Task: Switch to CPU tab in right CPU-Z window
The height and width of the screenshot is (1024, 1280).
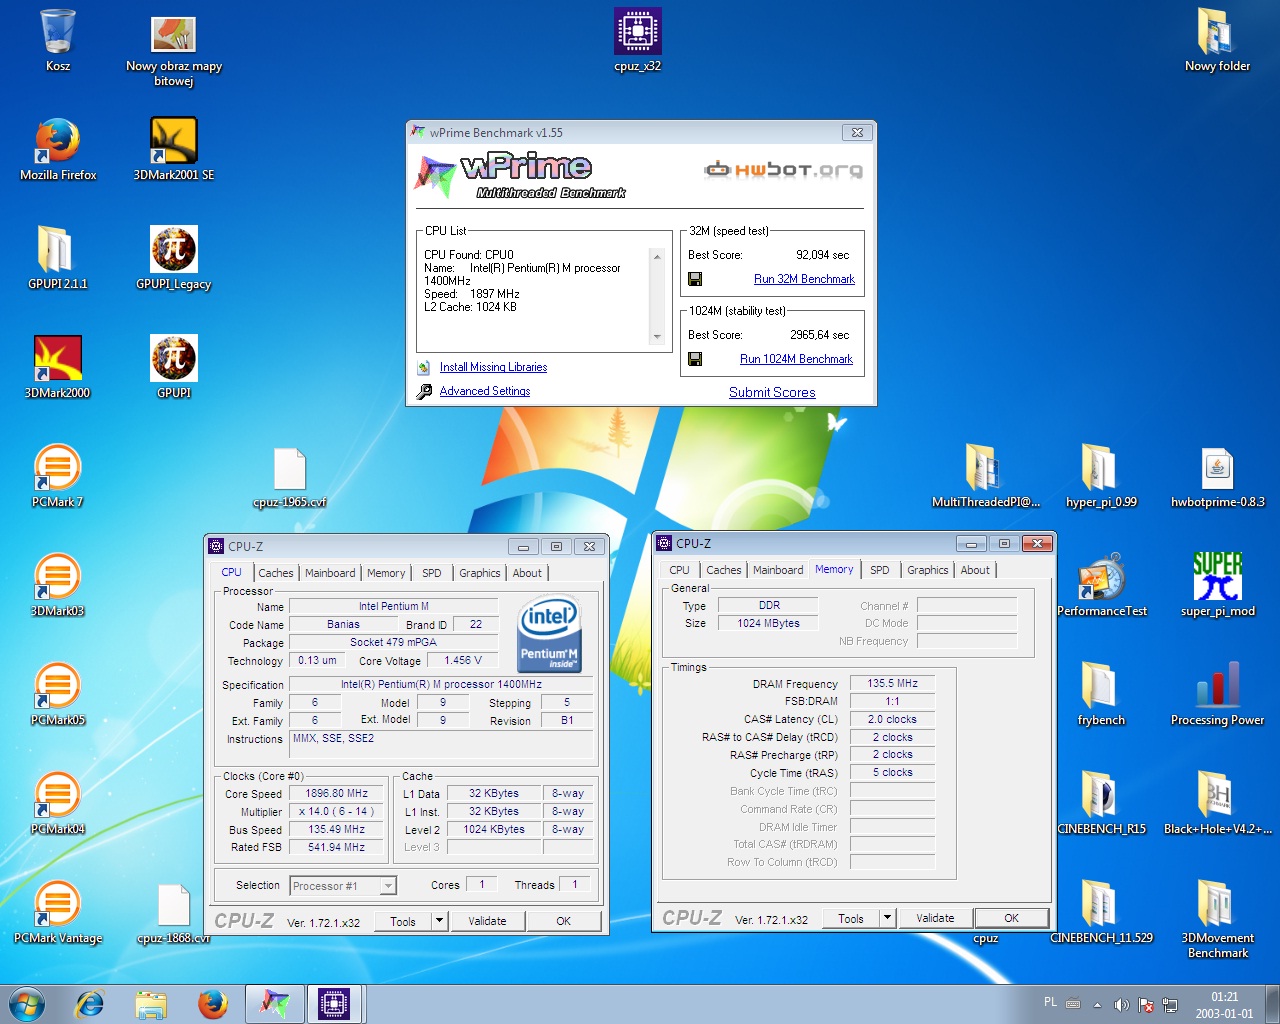Action: pos(679,570)
